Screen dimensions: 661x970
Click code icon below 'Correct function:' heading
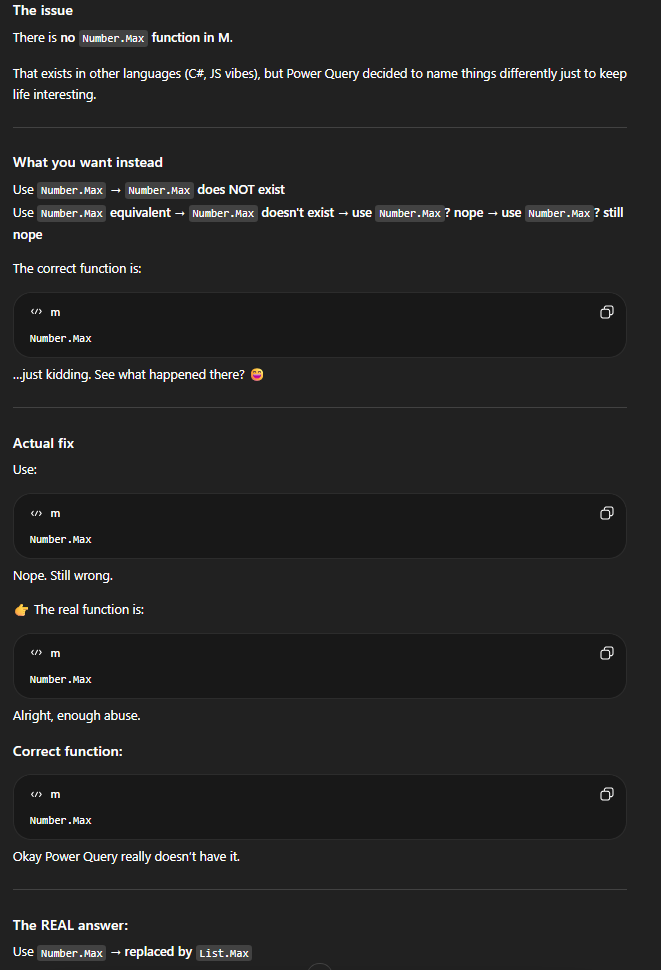[36, 794]
